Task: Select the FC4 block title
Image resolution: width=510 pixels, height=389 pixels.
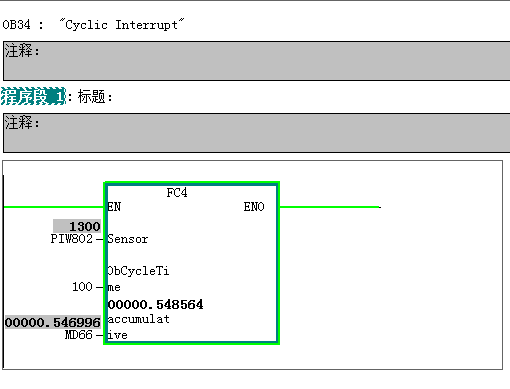Action: (x=177, y=192)
